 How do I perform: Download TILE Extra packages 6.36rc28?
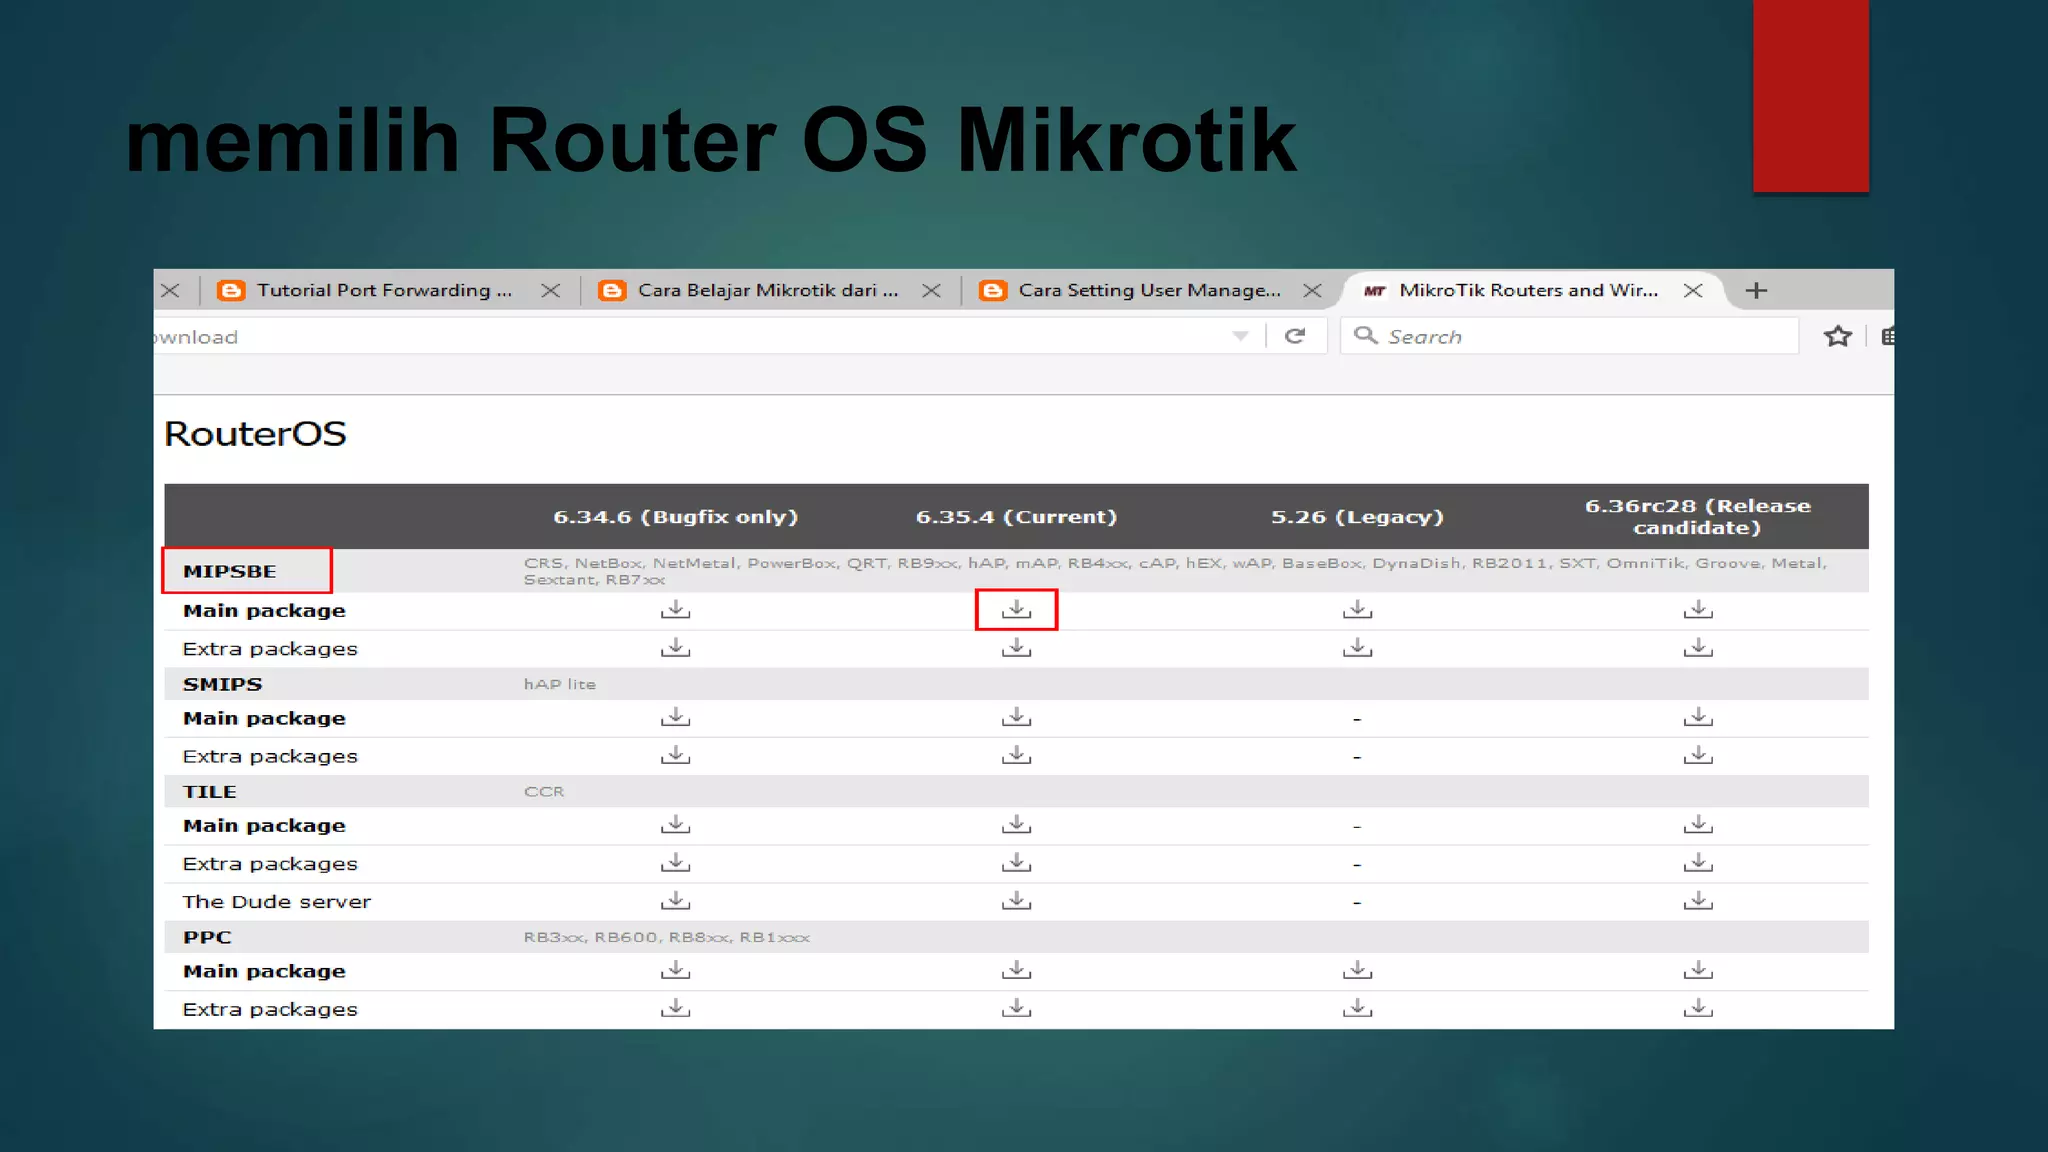tap(1698, 862)
